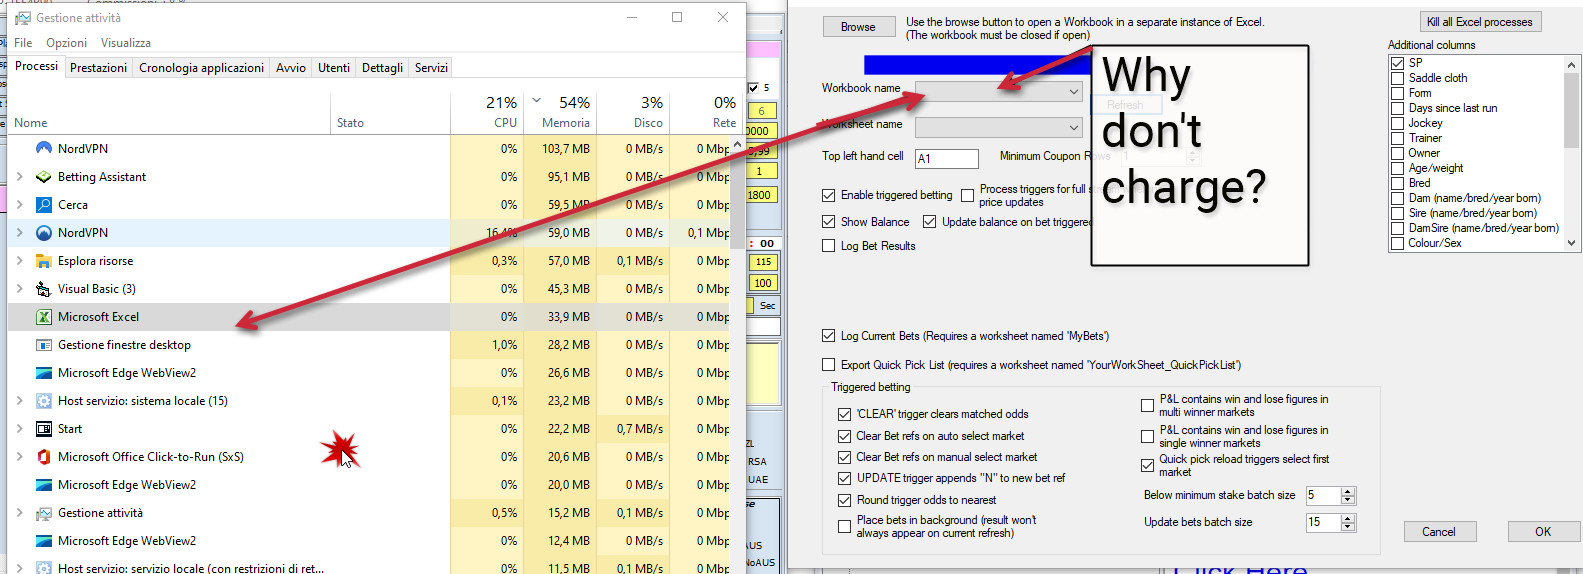This screenshot has height=574, width=1583.
Task: Click the Top left hand cell field
Action: pos(946,158)
